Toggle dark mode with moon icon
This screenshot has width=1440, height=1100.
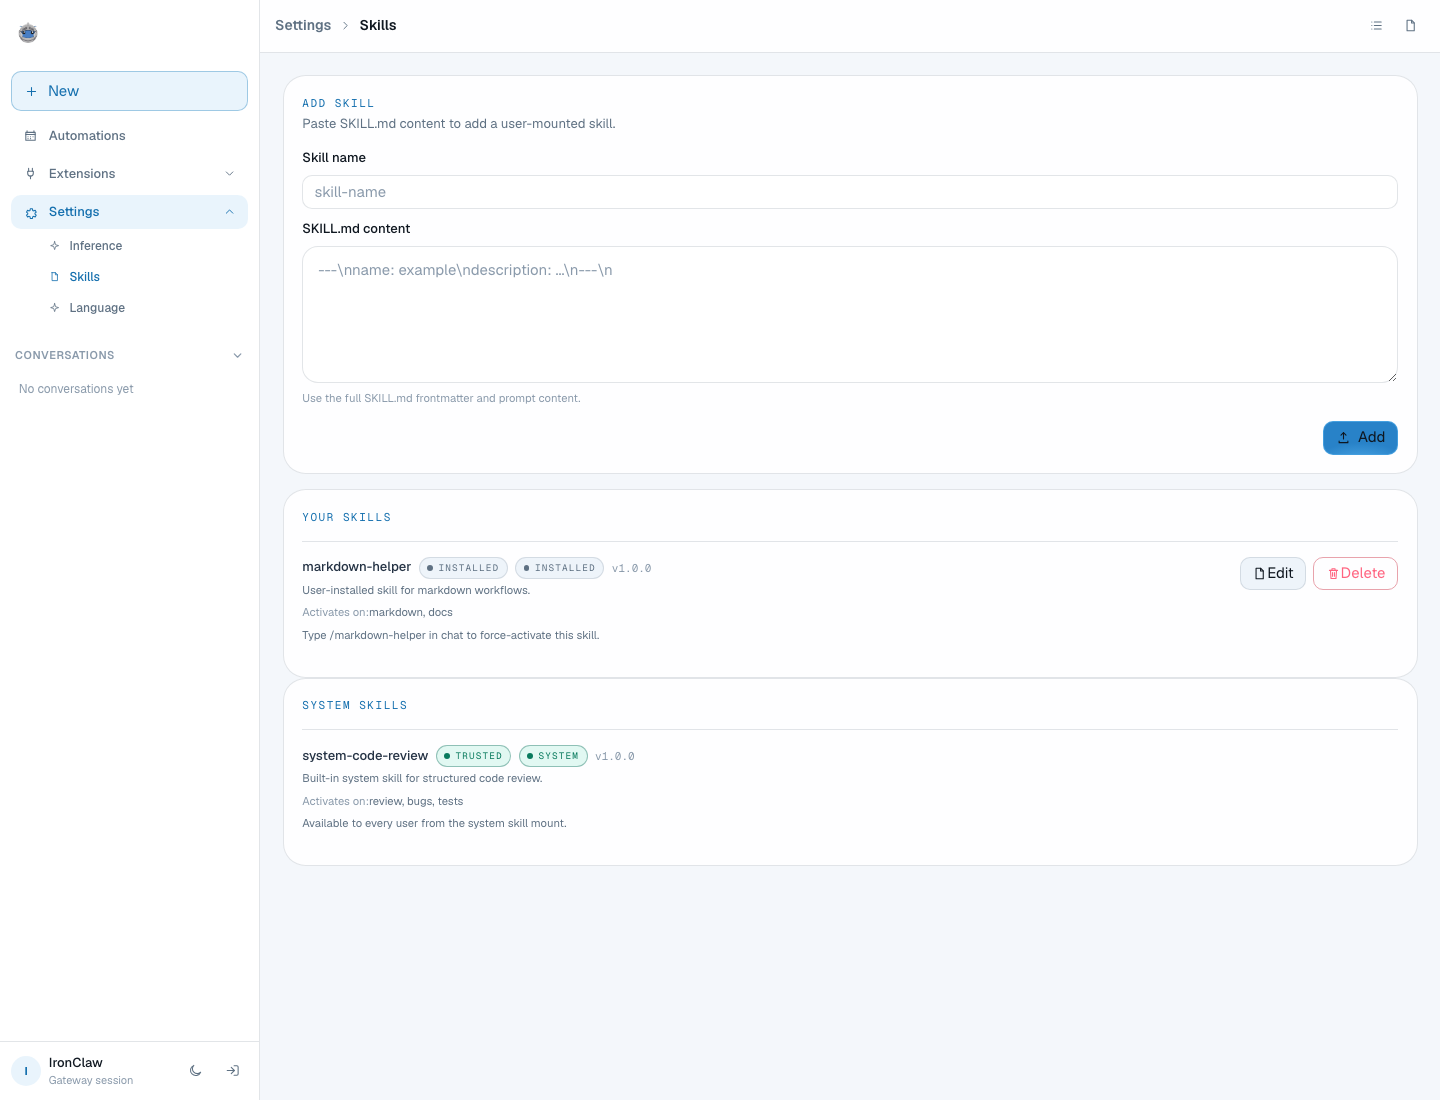click(x=196, y=1071)
